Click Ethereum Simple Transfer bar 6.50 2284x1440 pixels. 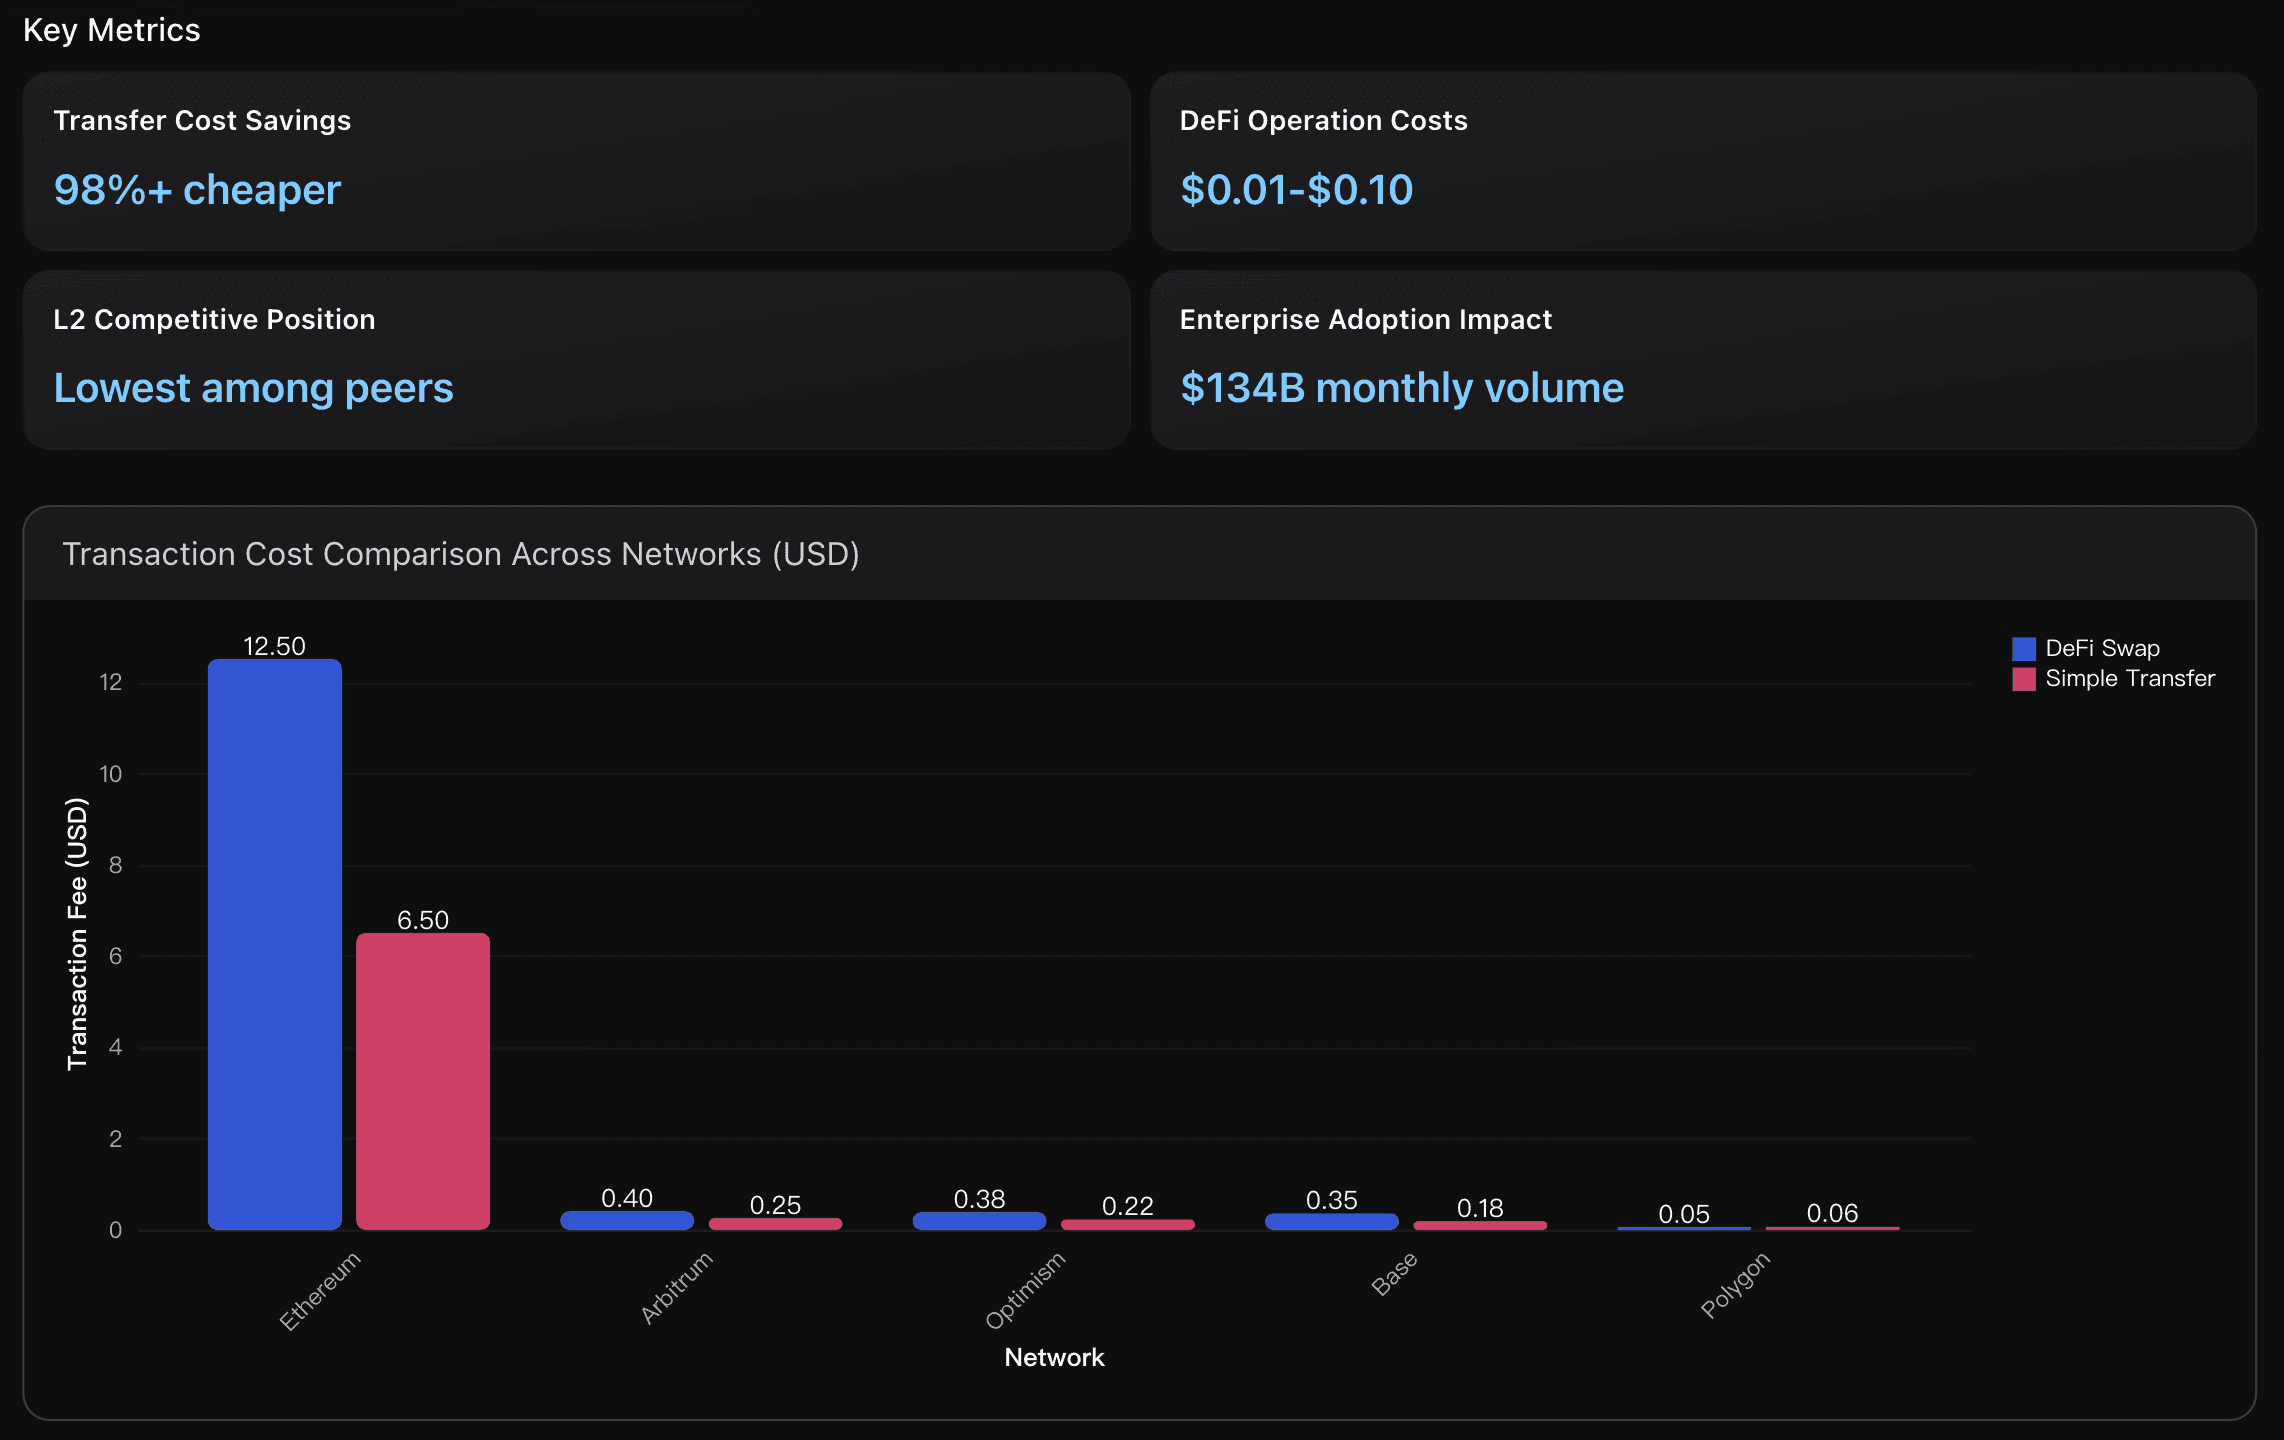click(x=423, y=1081)
